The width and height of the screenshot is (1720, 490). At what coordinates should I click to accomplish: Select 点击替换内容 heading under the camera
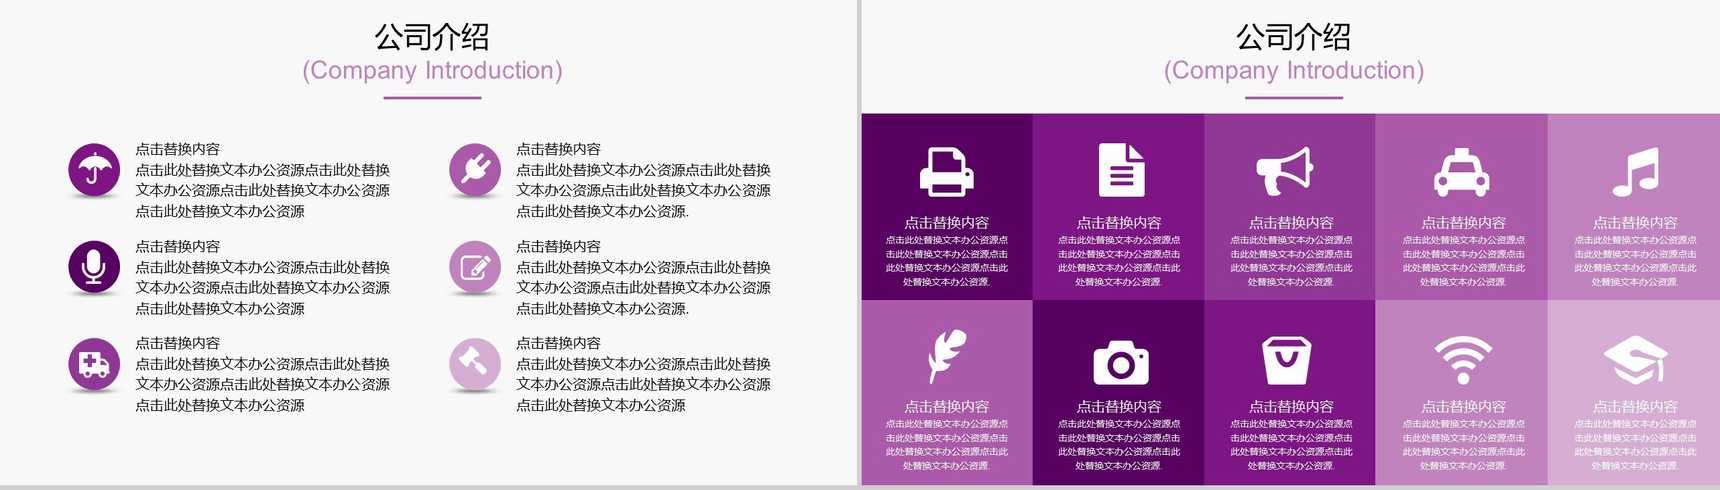(x=1119, y=406)
